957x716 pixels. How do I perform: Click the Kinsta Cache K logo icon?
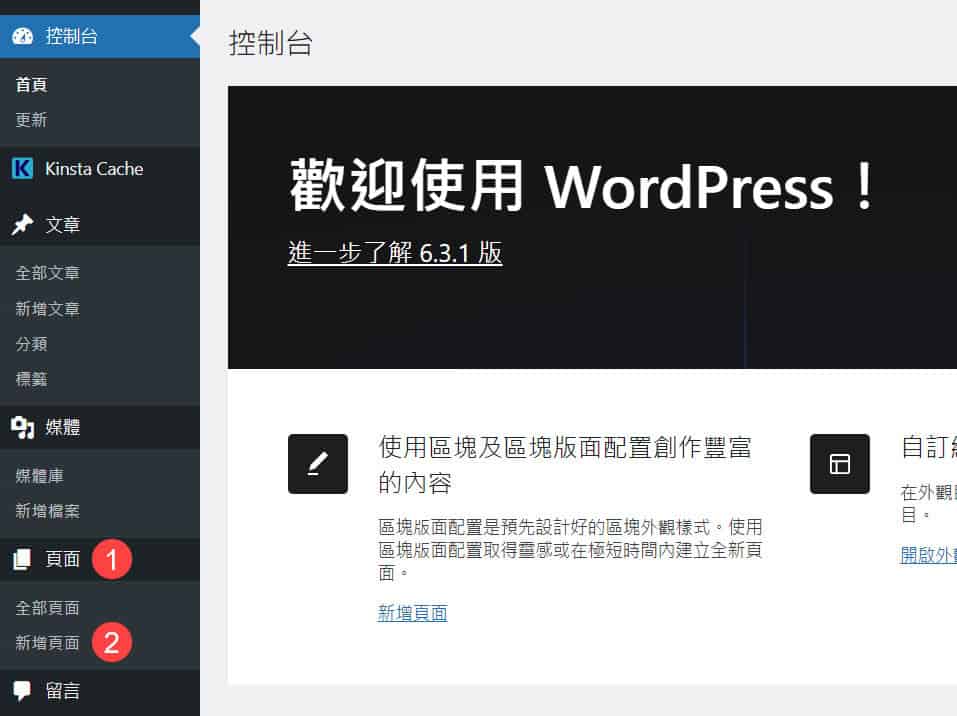pos(23,168)
